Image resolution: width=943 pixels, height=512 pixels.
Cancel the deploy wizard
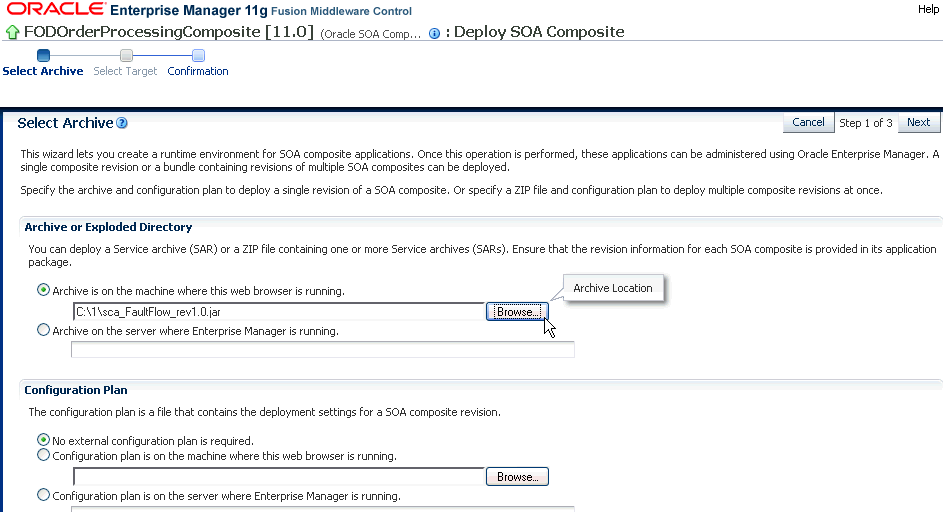pyautogui.click(x=808, y=122)
